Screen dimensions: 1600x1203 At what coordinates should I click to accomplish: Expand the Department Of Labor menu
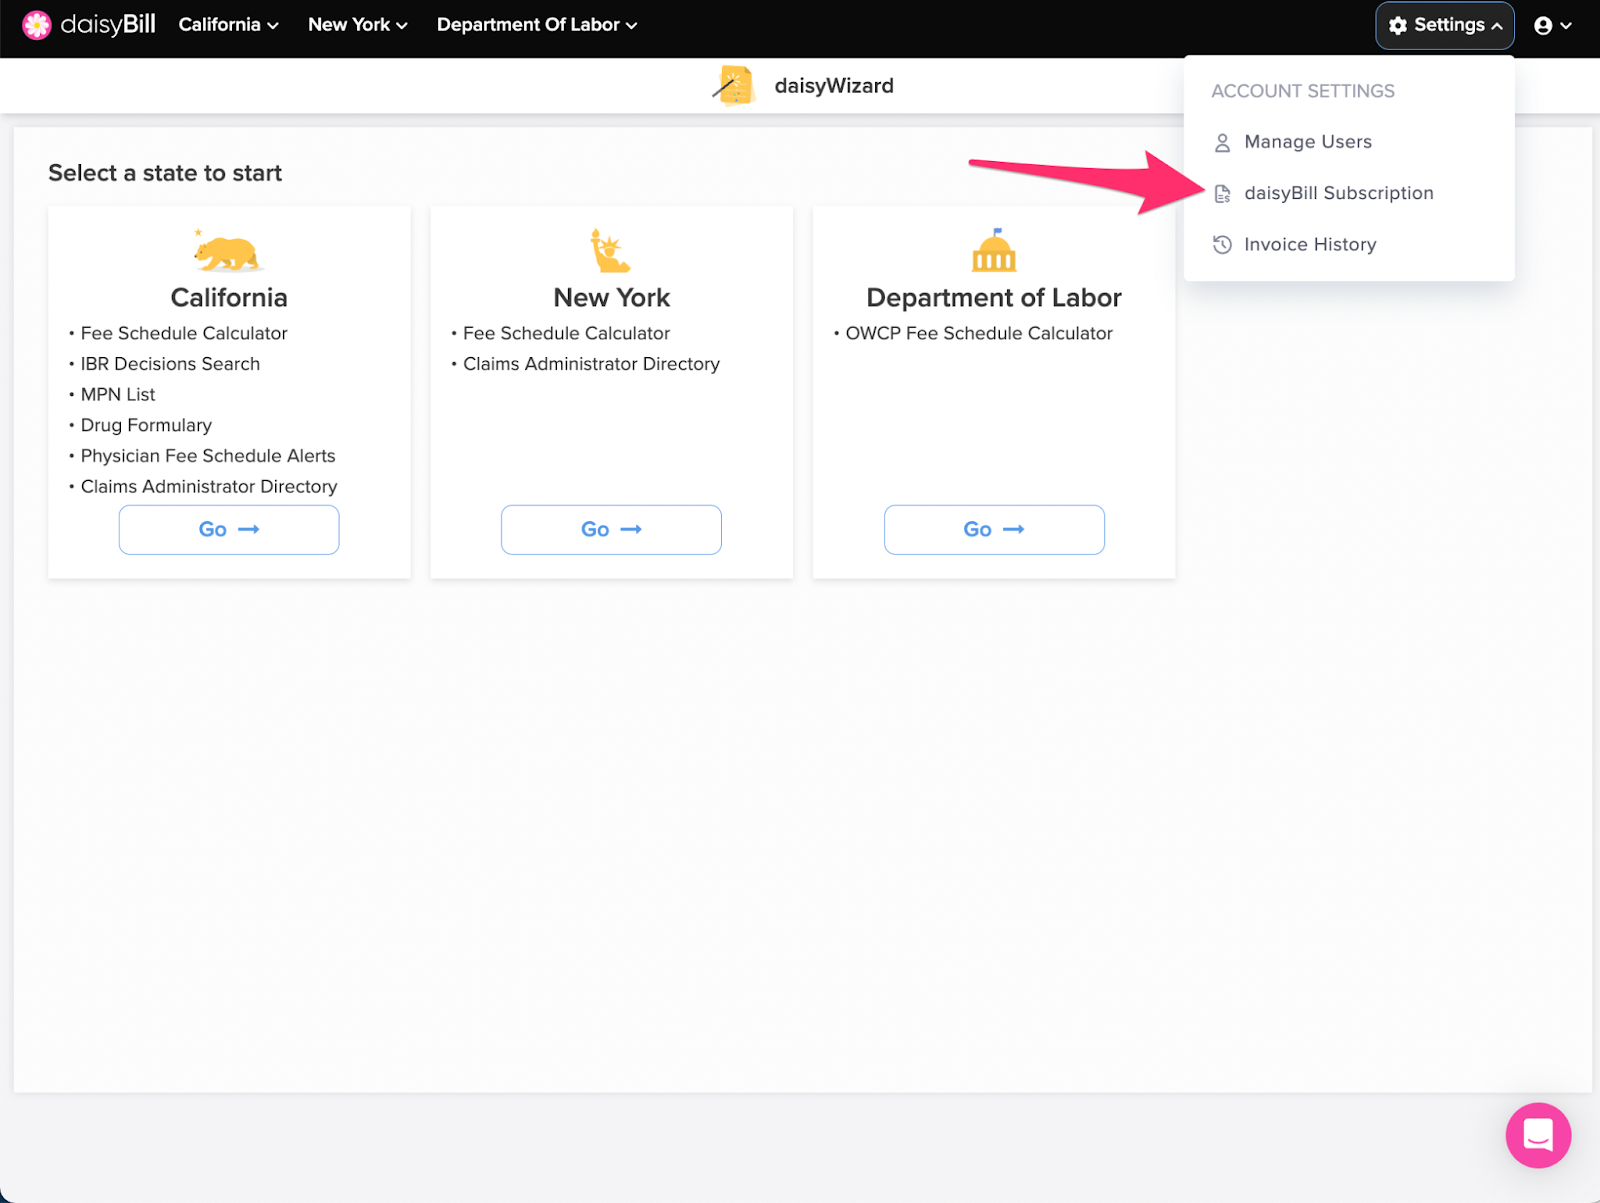tap(537, 25)
